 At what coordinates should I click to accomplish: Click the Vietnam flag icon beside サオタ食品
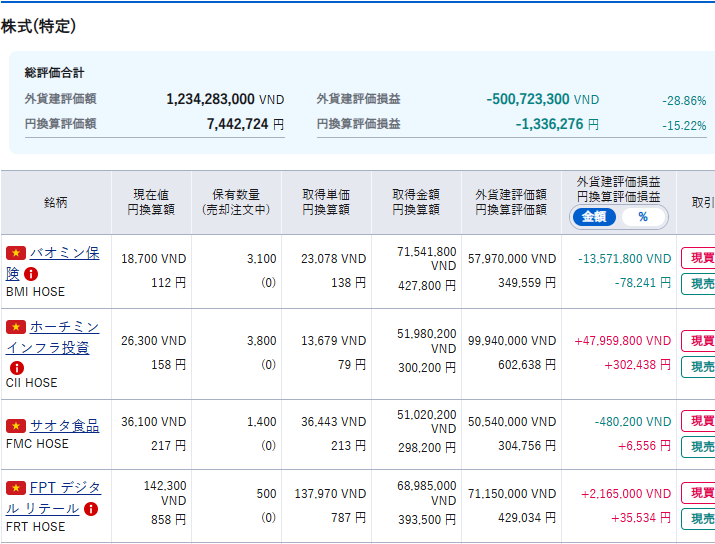click(15, 426)
